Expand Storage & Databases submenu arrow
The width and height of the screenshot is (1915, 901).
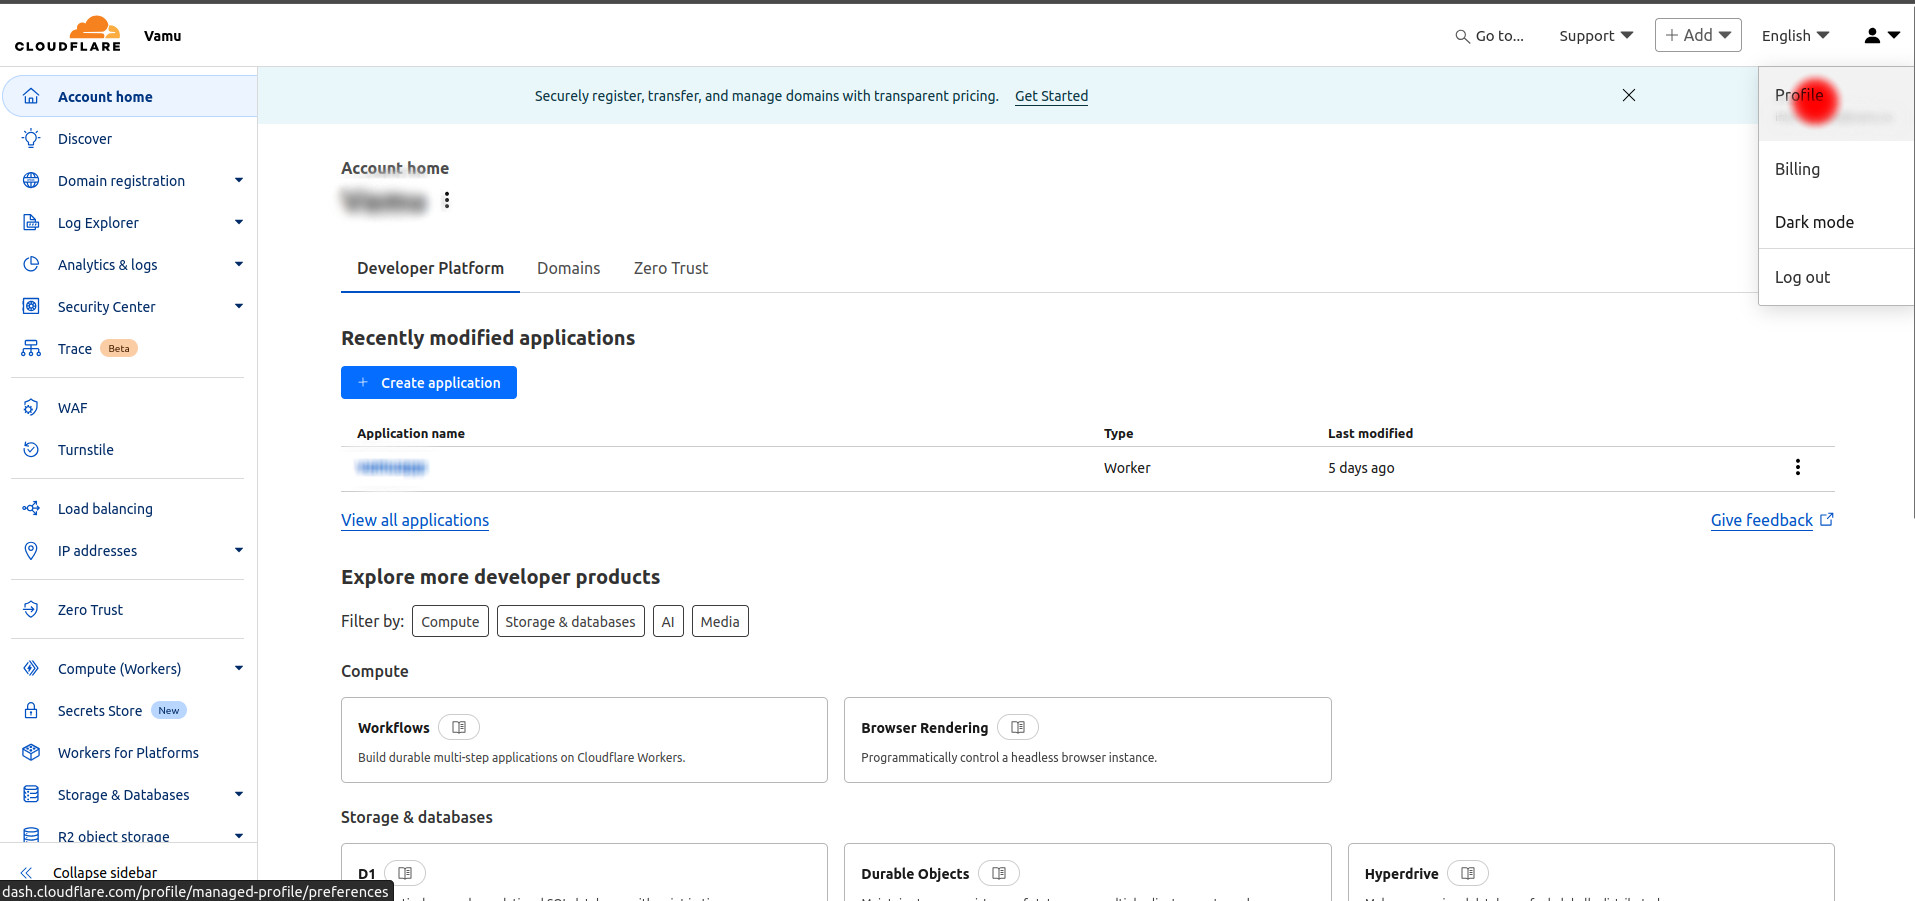pyautogui.click(x=239, y=794)
